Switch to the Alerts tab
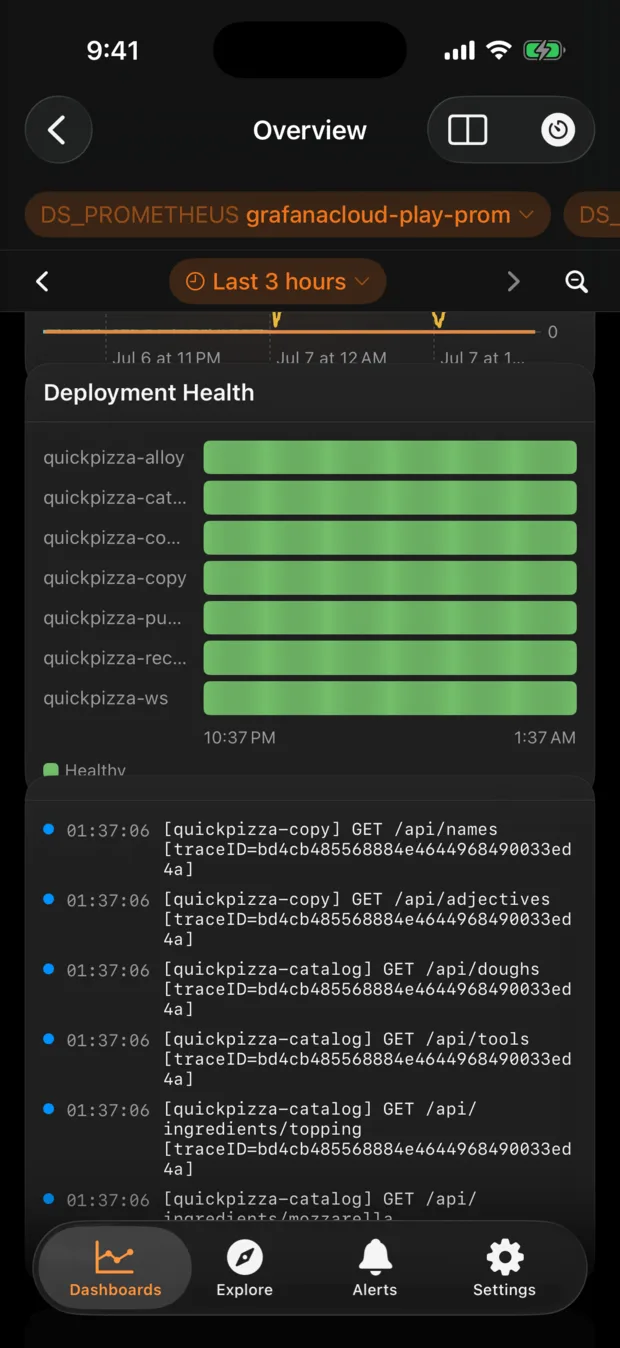This screenshot has height=1348, width=620. coord(375,1268)
